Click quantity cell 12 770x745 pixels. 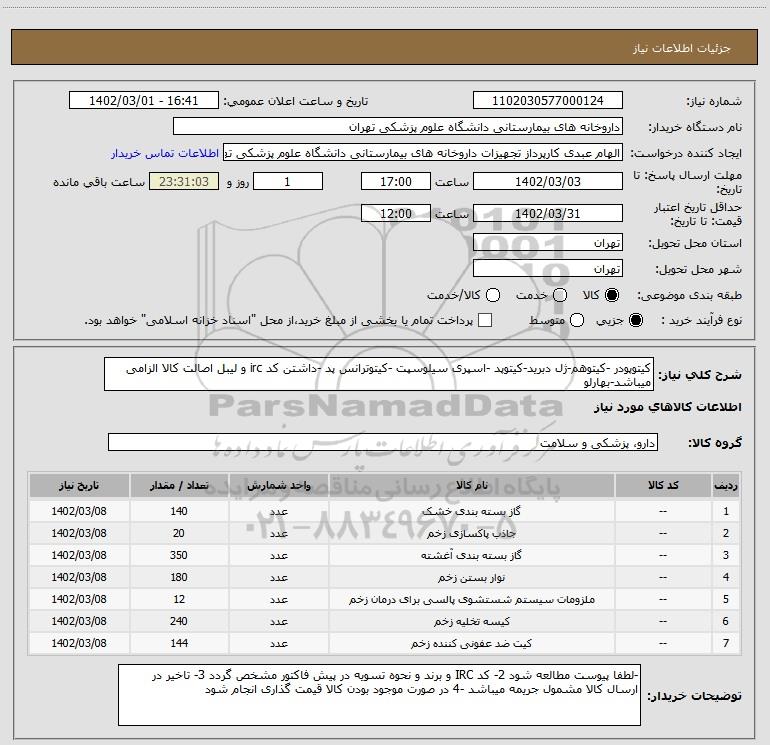(x=179, y=600)
